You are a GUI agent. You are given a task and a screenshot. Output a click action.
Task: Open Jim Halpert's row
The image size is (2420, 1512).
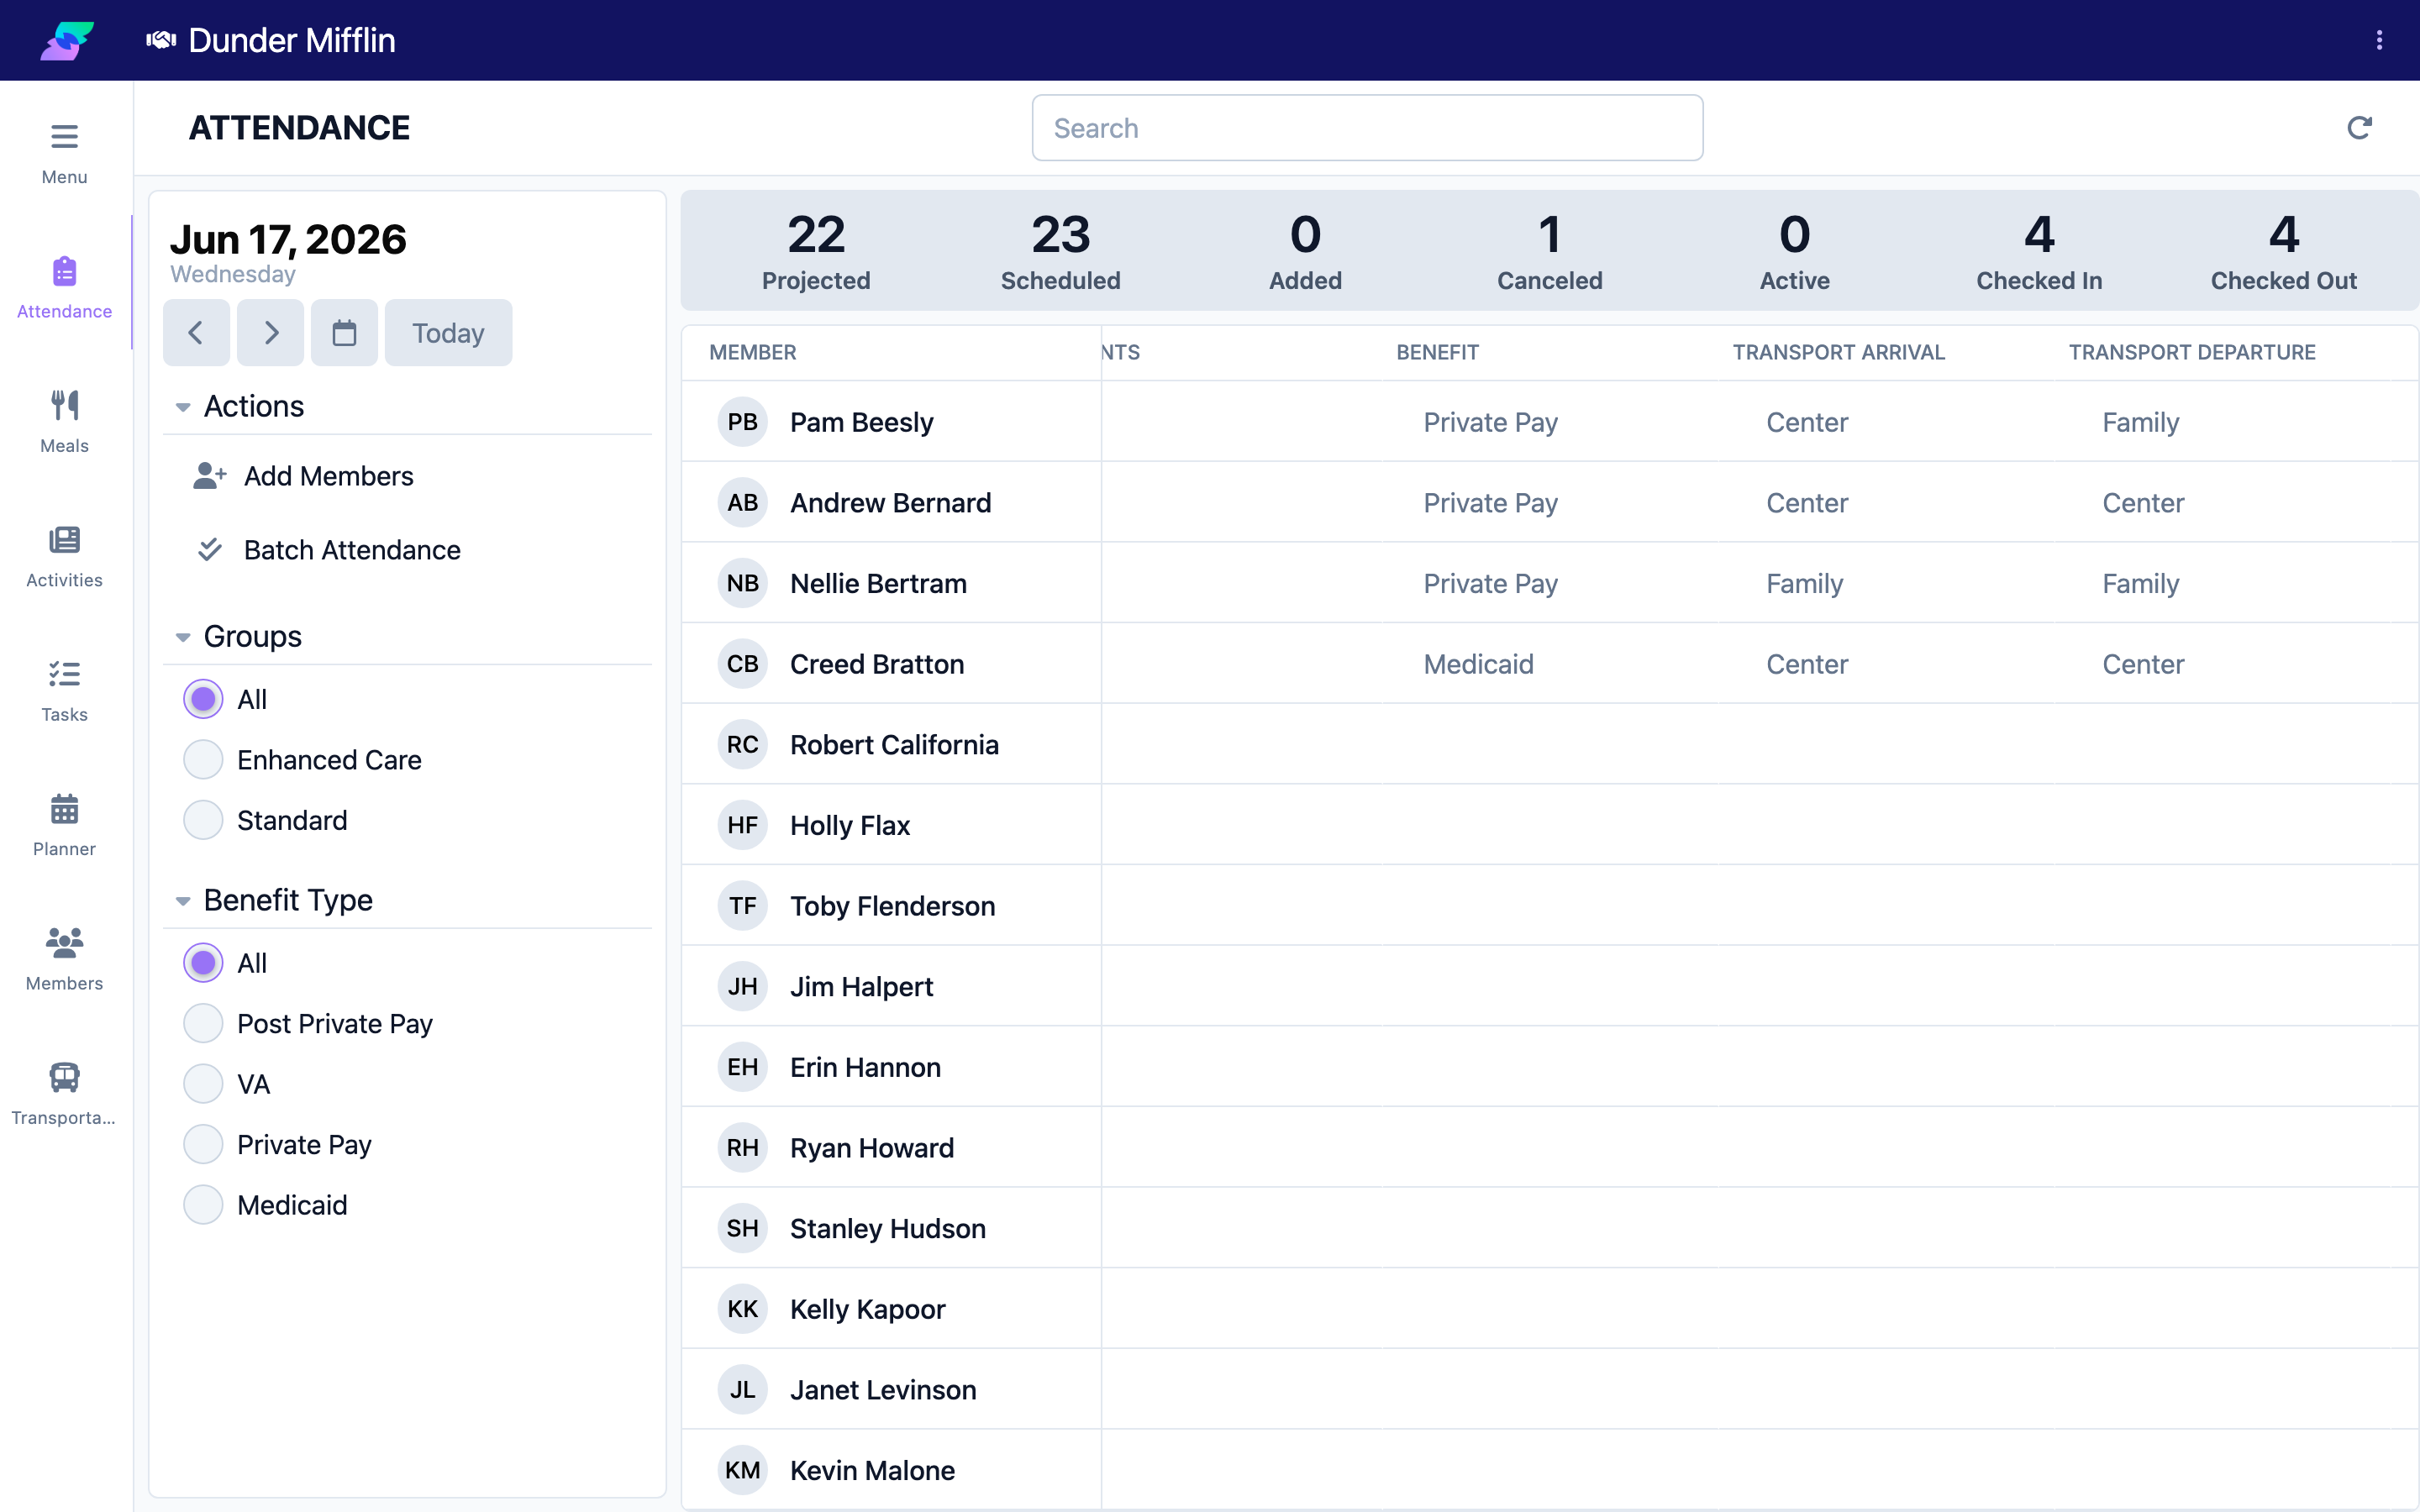[1550, 986]
